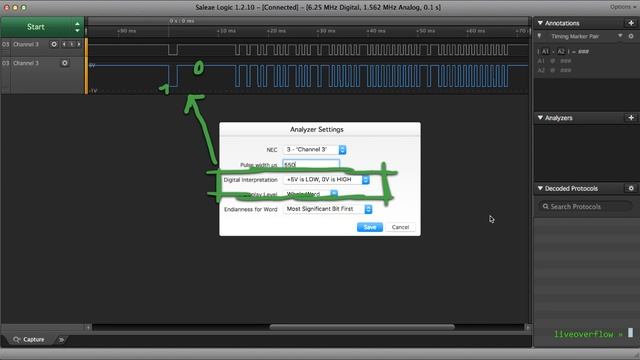Click the 'Endianness for Word' label
Image resolution: width=640 pixels, height=360 pixels.
[251, 209]
